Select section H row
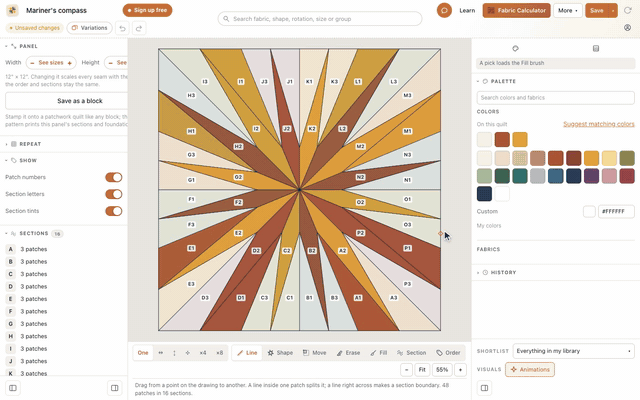This screenshot has width=640, height=400. pyautogui.click(x=64, y=336)
